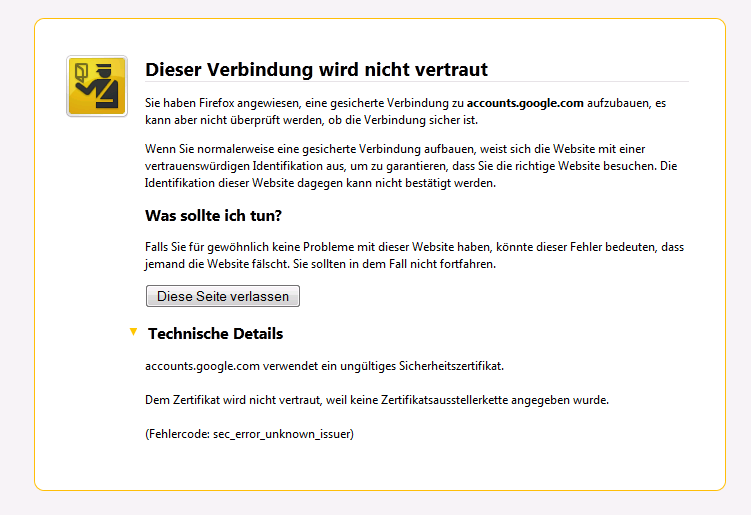Click the 'Was sollte ich tun?' heading

pyautogui.click(x=213, y=216)
